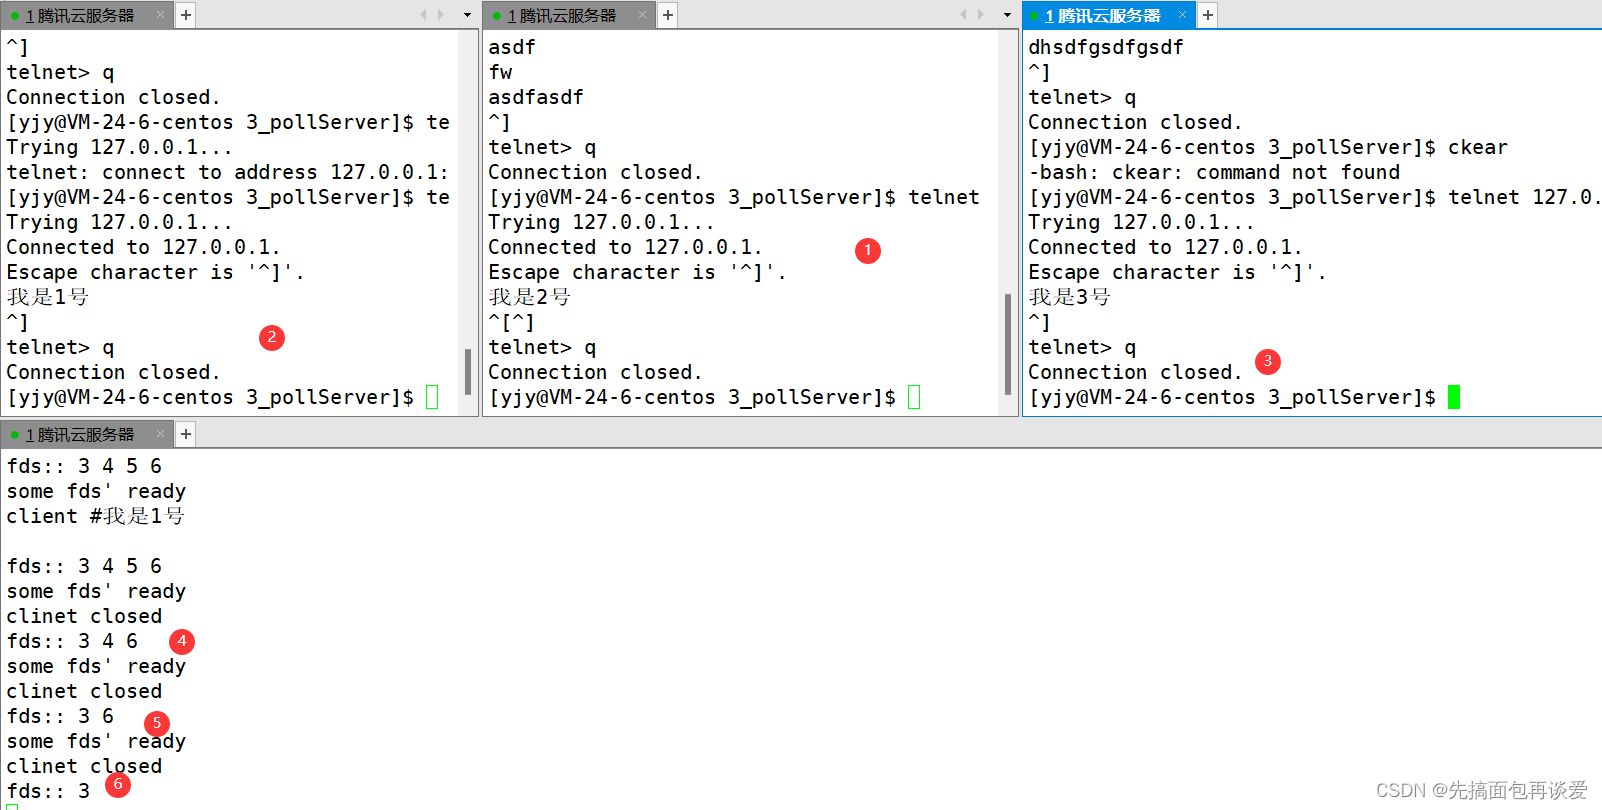Click the shell prompt cursor in the middle pane
The image size is (1602, 810).
click(914, 397)
